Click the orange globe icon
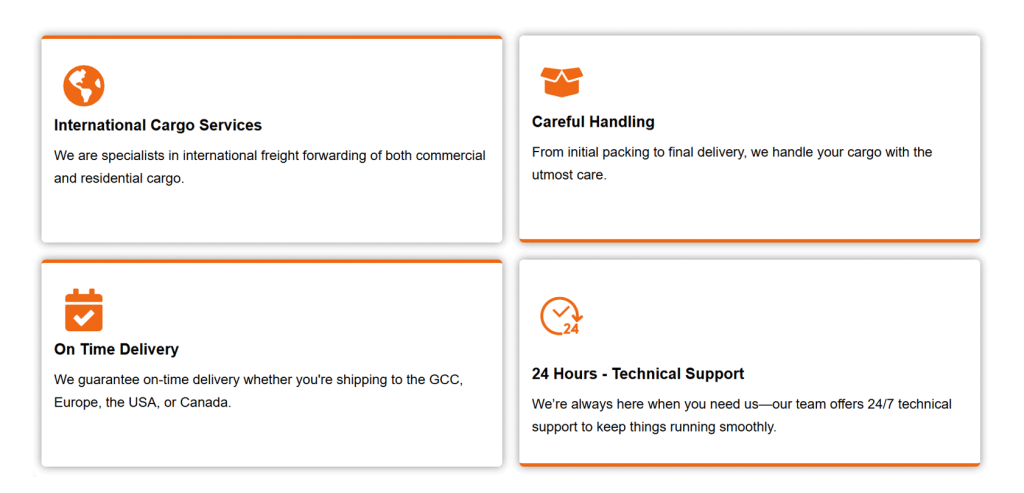This screenshot has height=493, width=1024. [84, 86]
